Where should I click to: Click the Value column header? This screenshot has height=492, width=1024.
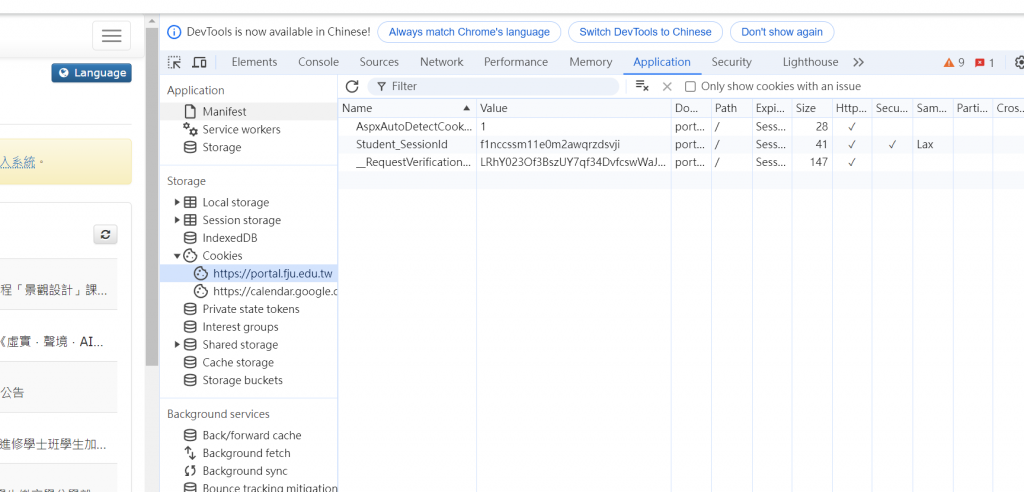click(573, 108)
